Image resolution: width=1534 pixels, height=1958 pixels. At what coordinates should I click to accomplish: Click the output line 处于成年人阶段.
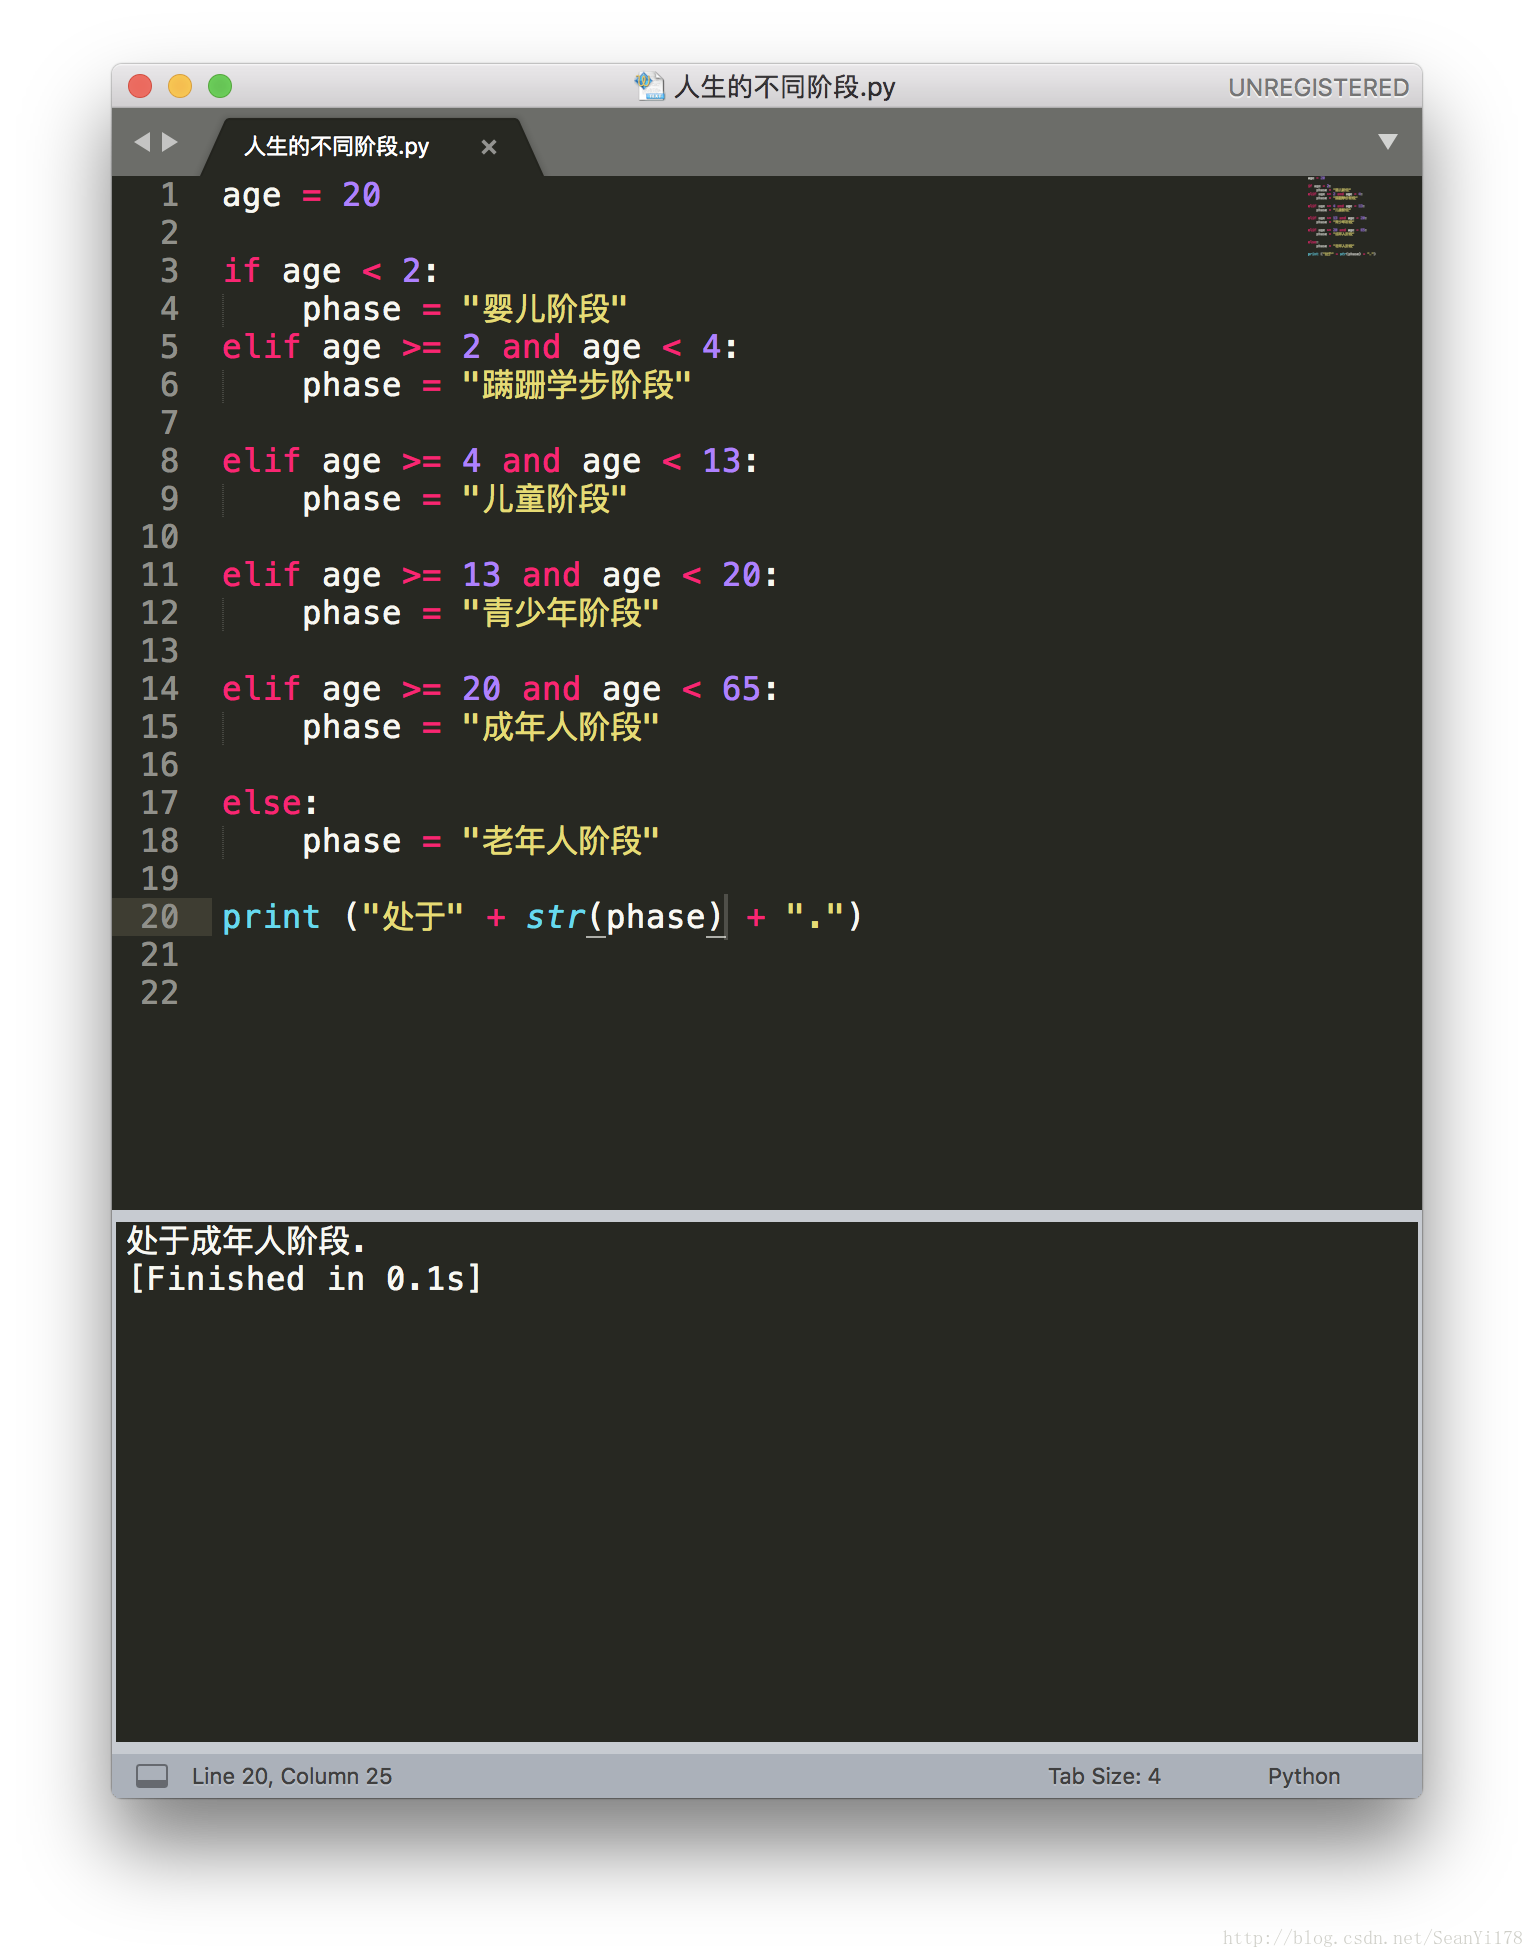(x=246, y=1241)
